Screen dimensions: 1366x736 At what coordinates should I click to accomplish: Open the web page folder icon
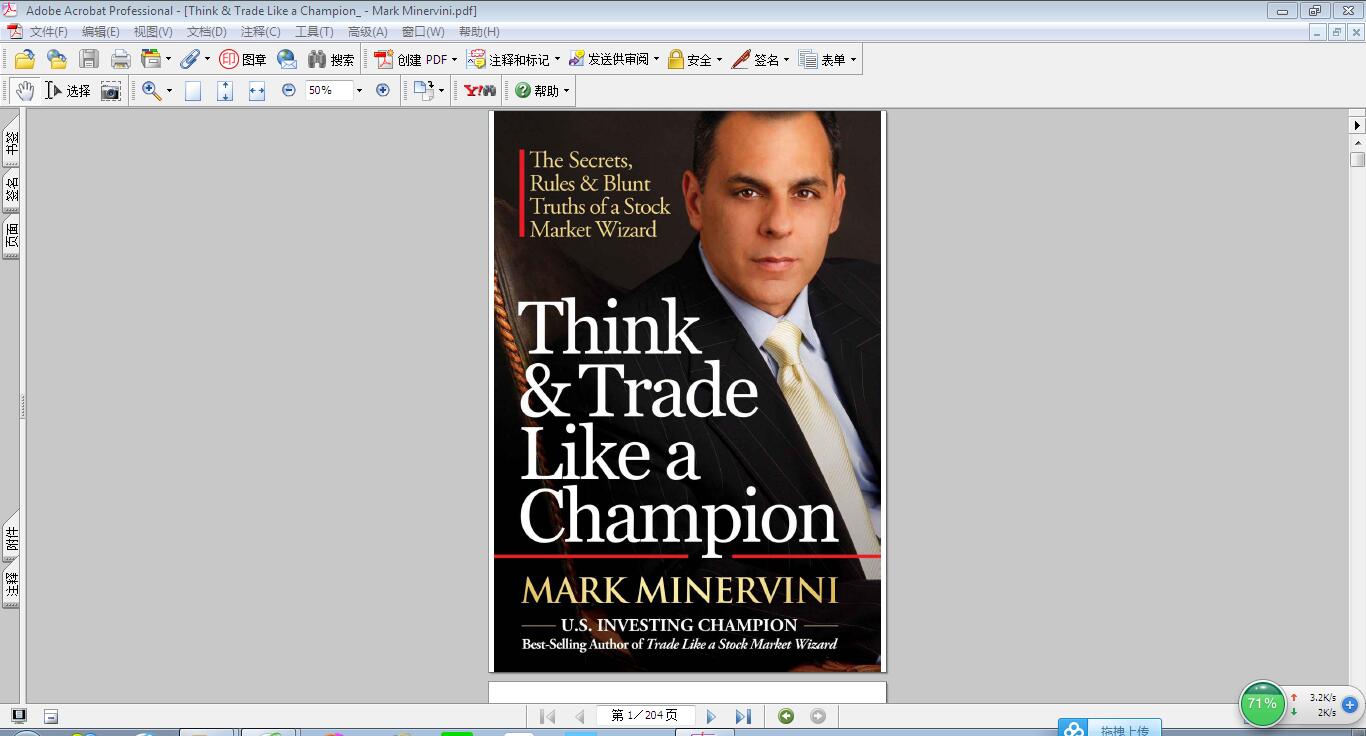coord(57,60)
